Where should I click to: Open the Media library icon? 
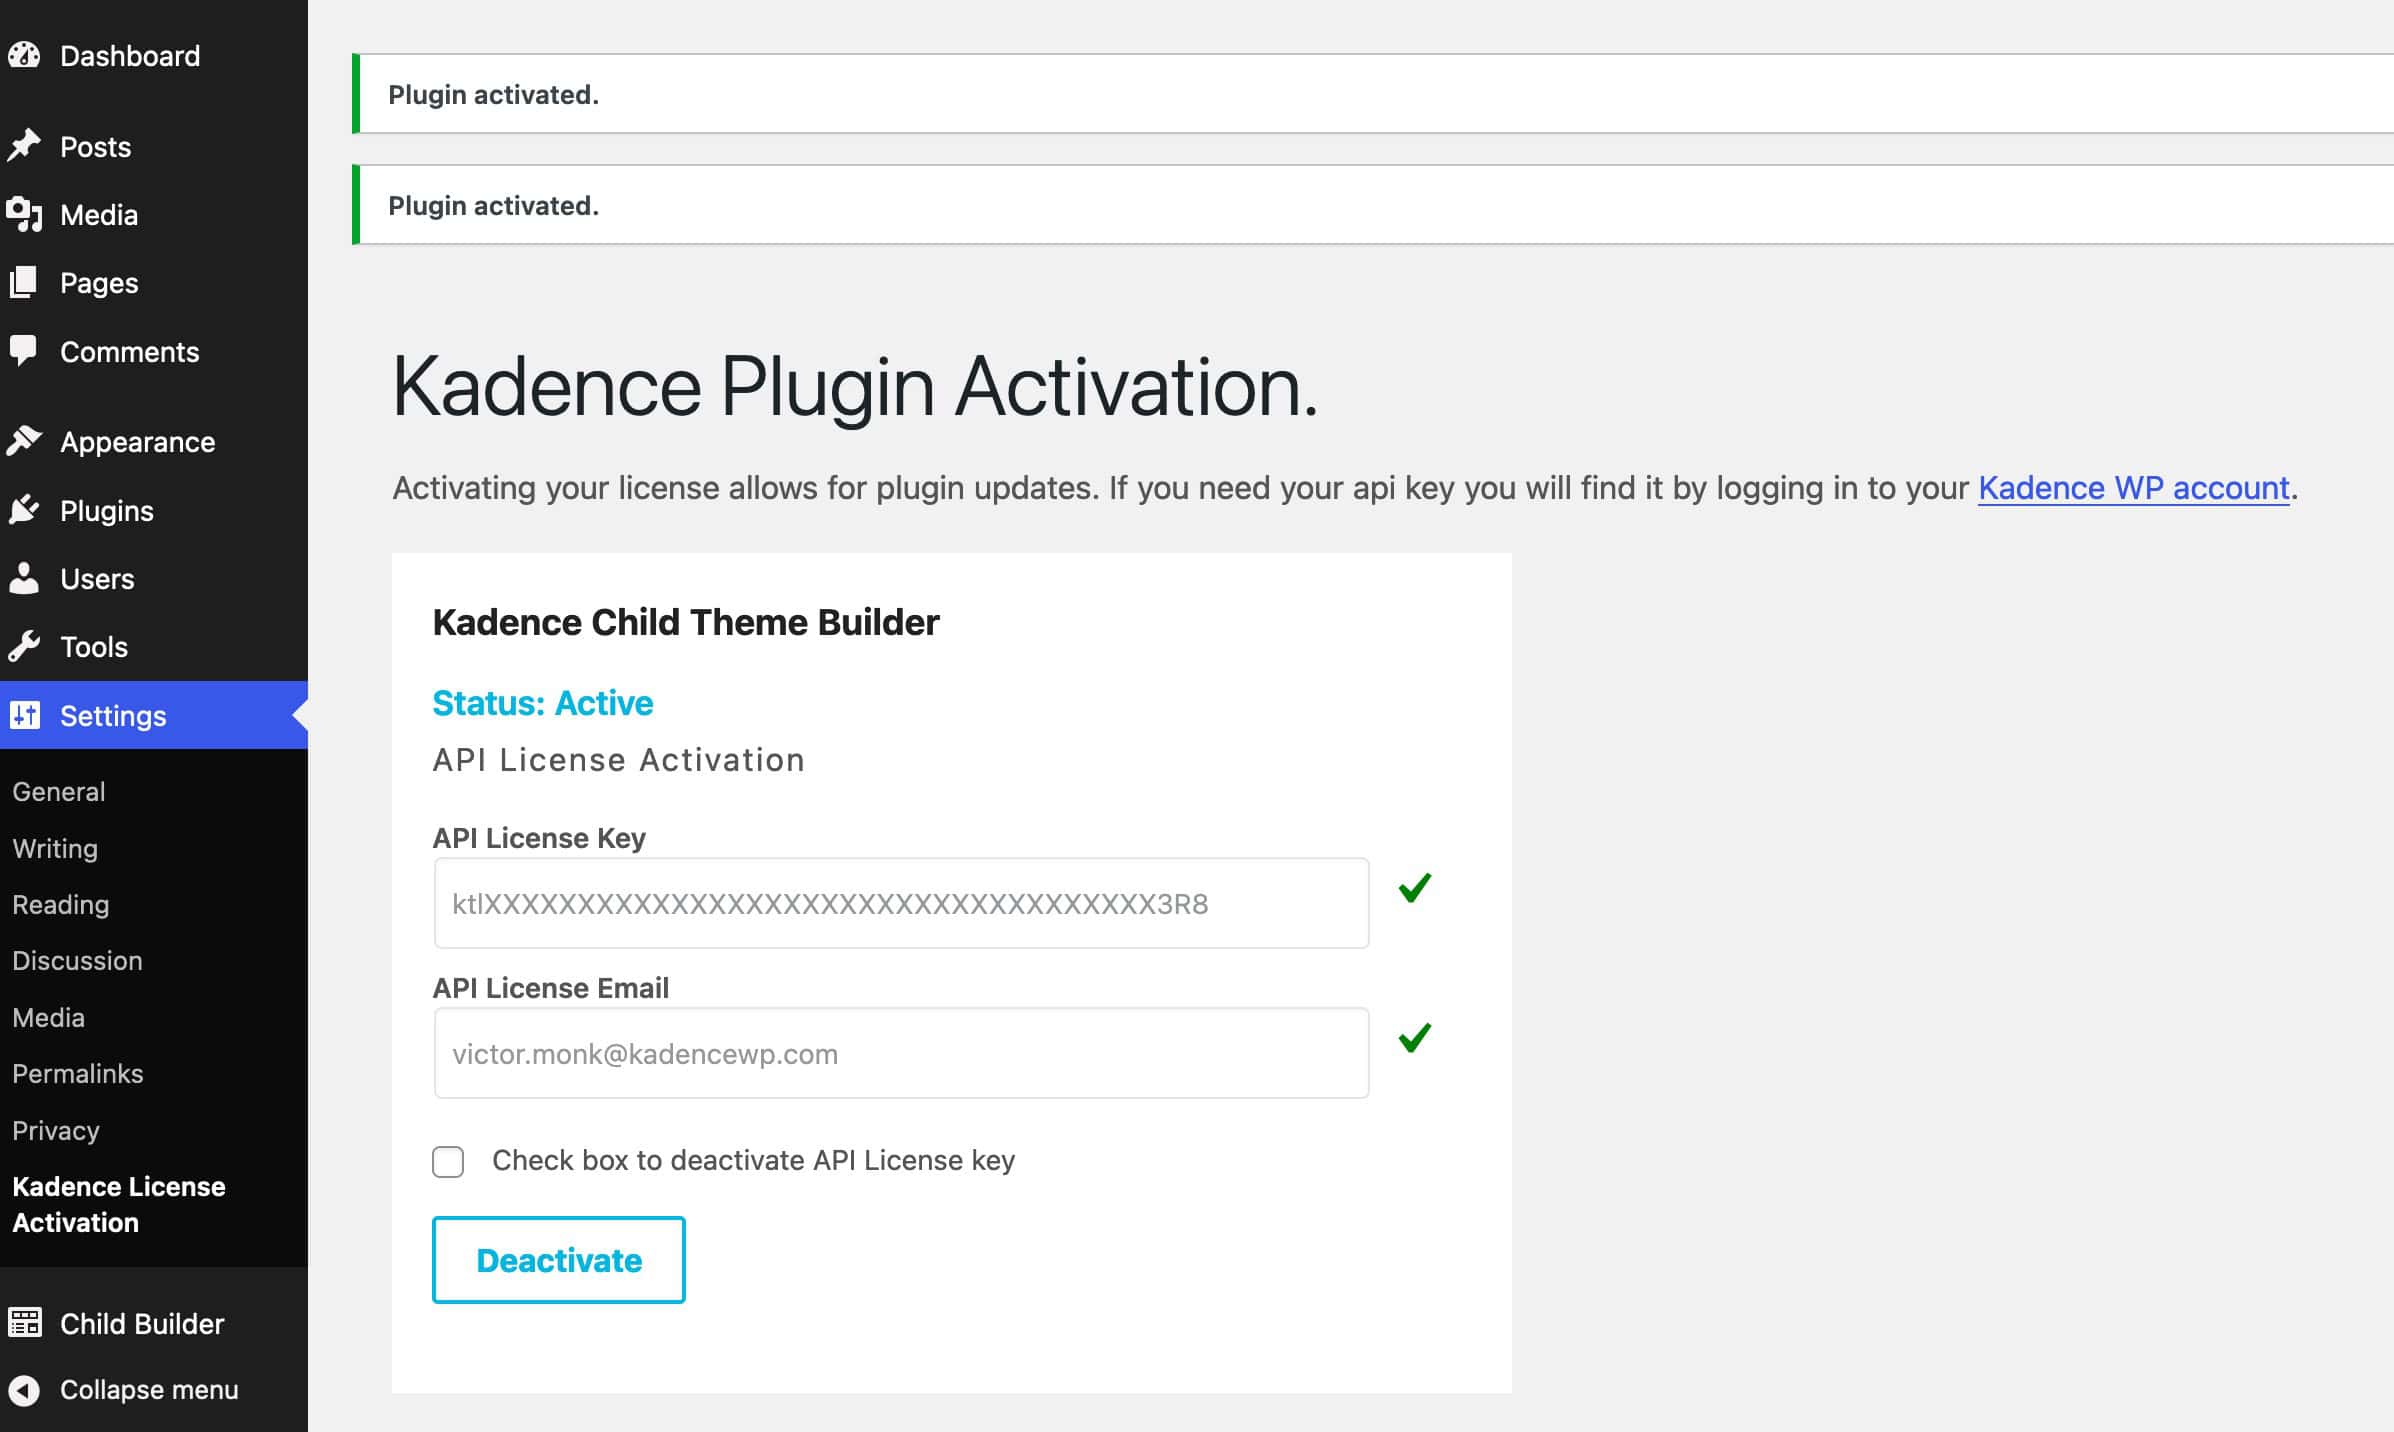tap(25, 215)
